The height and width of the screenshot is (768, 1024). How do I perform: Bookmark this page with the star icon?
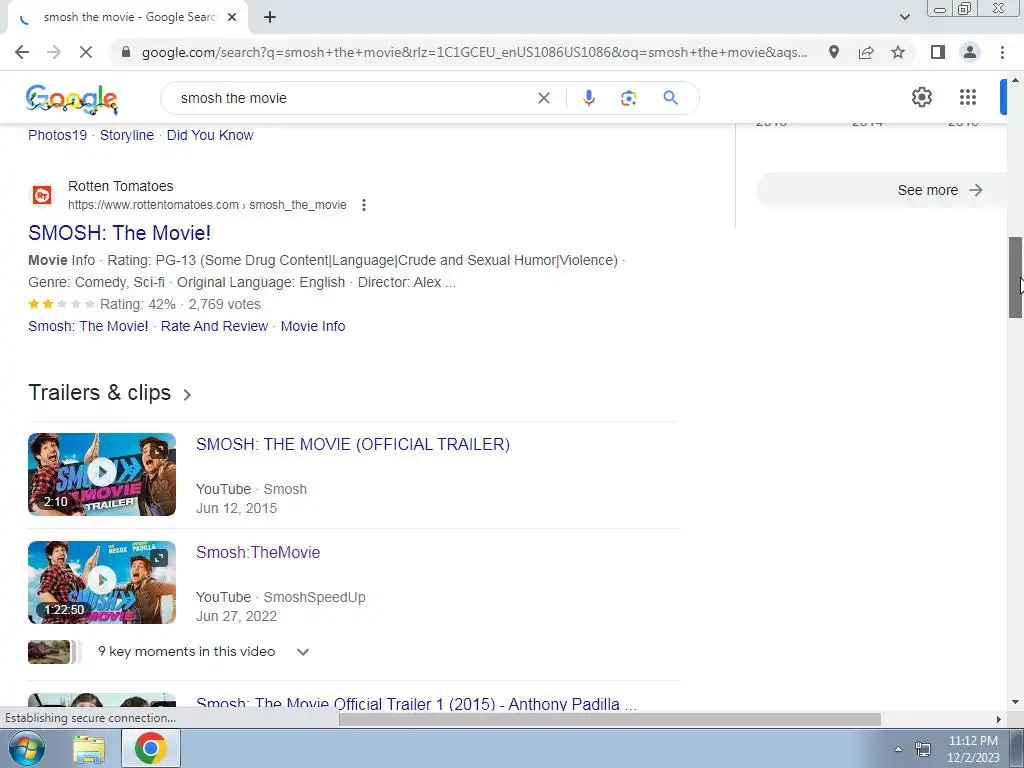tap(898, 52)
